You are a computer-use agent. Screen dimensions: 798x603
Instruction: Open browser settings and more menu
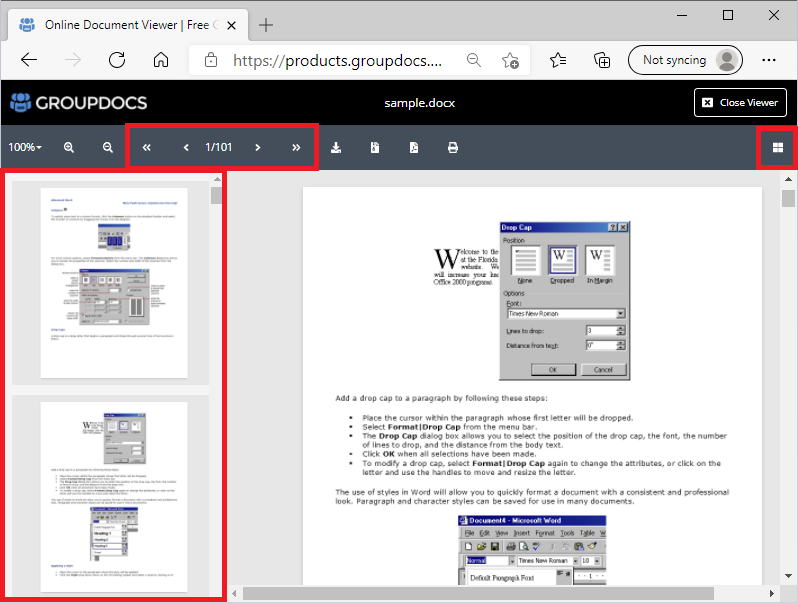coord(768,60)
